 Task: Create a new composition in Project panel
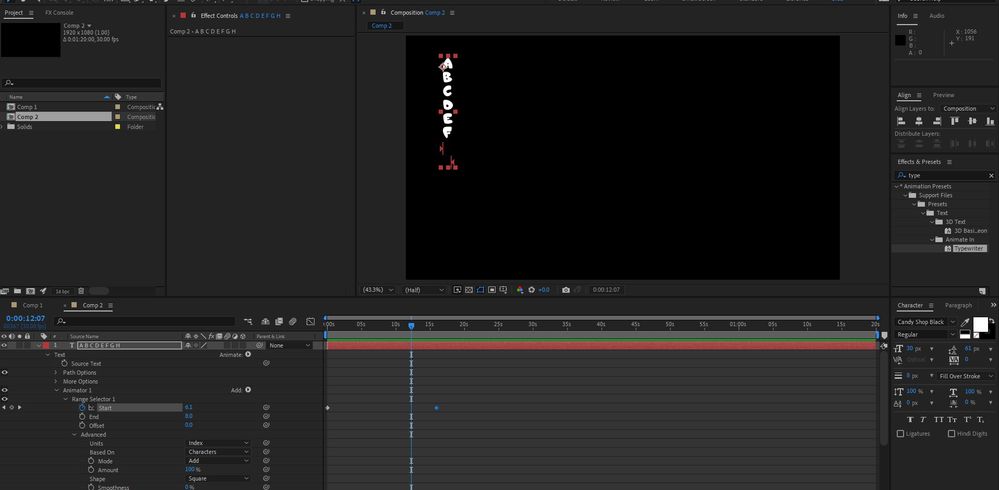pos(31,291)
